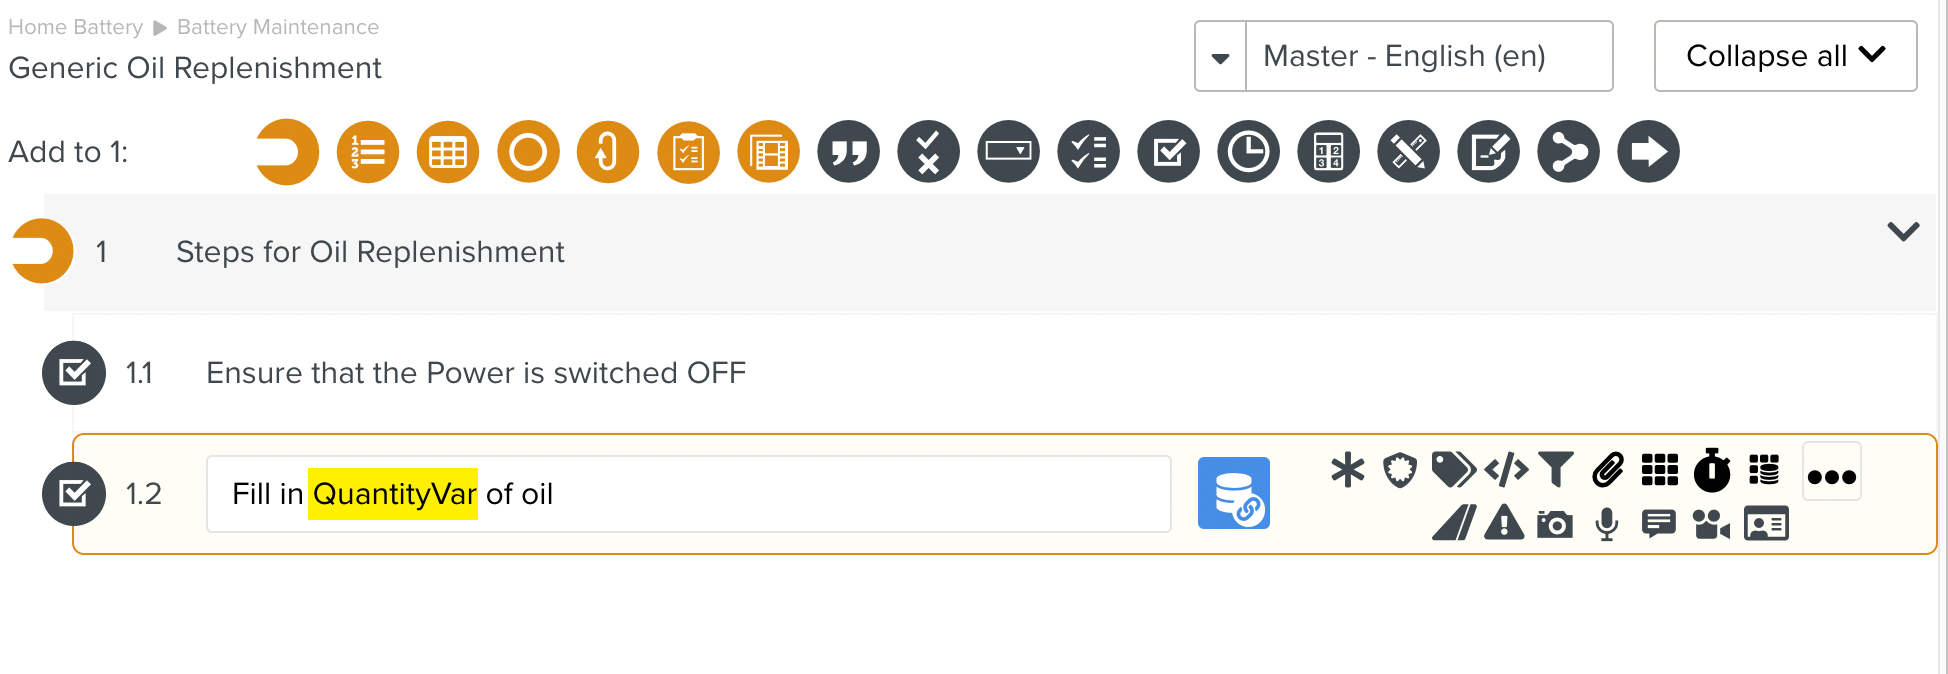
Task: Click the funnel filter icon
Action: (x=1556, y=469)
